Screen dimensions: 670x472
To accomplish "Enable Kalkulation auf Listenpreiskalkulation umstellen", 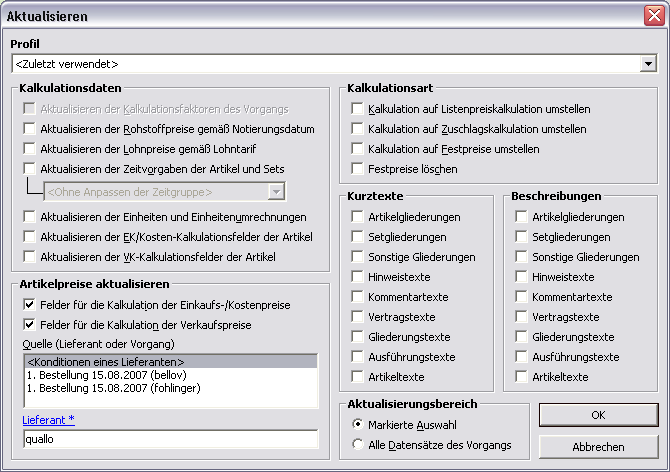I will point(357,108).
